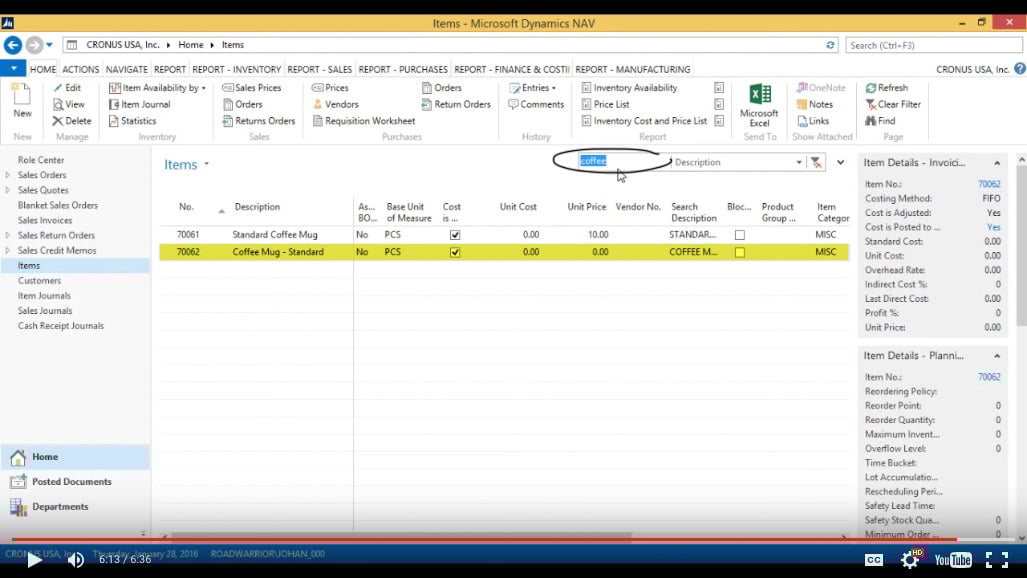The height and width of the screenshot is (578, 1027).
Task: Expand the filter pane chevron
Action: point(840,163)
